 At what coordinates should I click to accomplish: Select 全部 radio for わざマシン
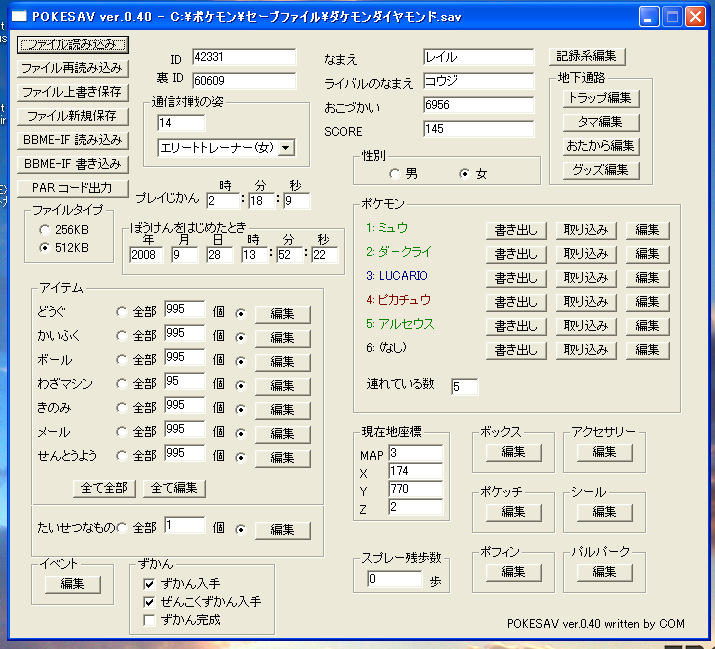pyautogui.click(x=121, y=384)
